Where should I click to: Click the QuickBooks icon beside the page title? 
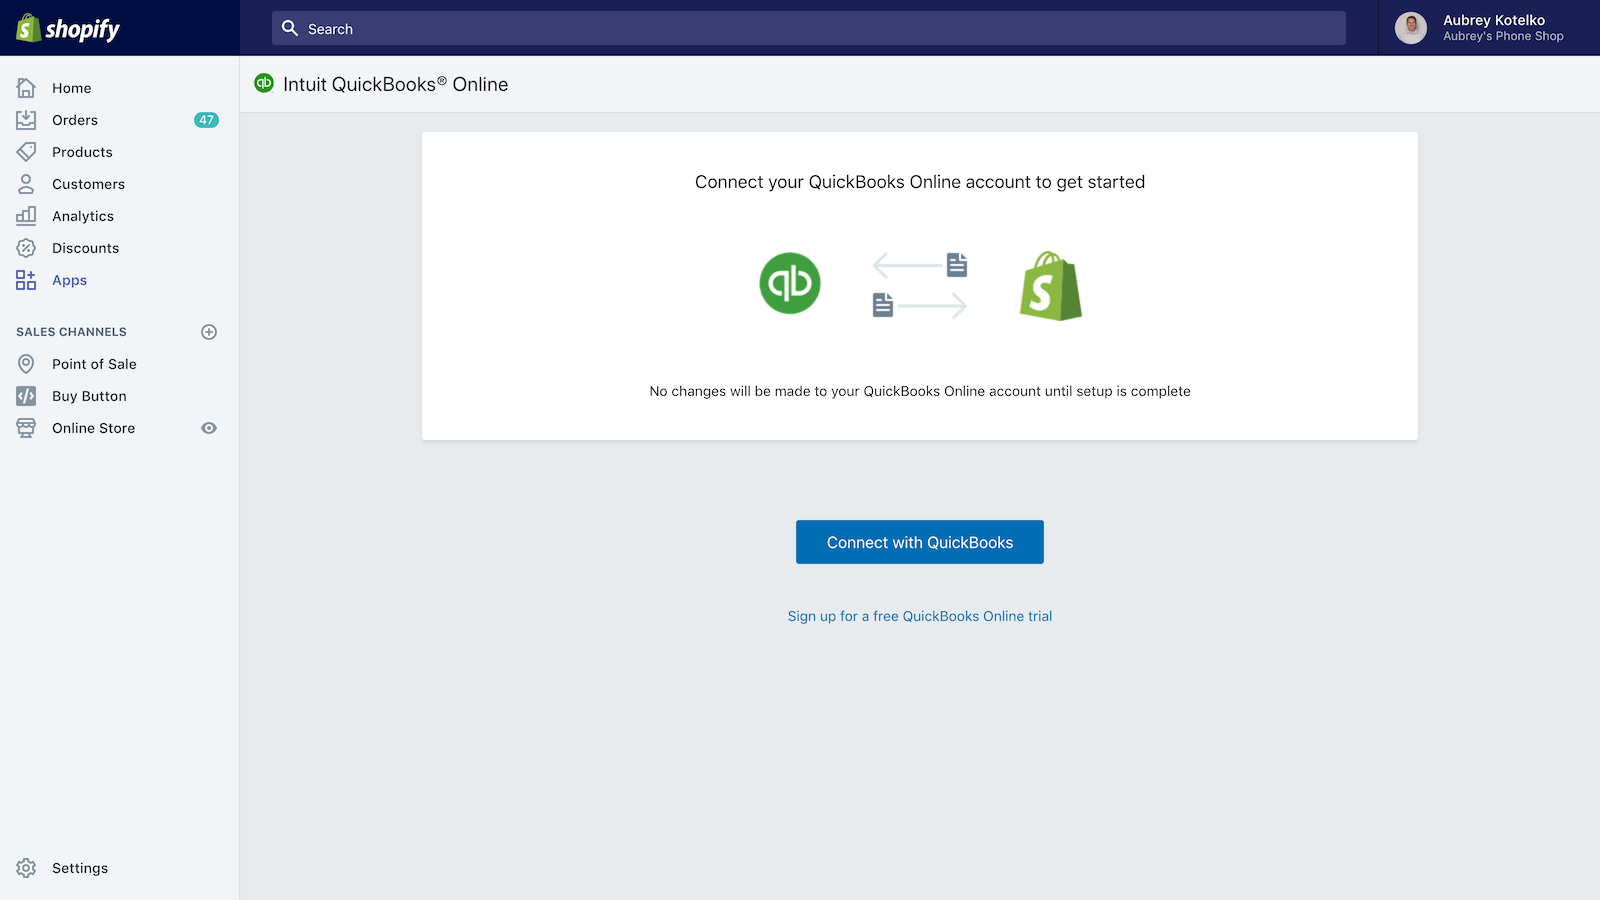[x=264, y=83]
